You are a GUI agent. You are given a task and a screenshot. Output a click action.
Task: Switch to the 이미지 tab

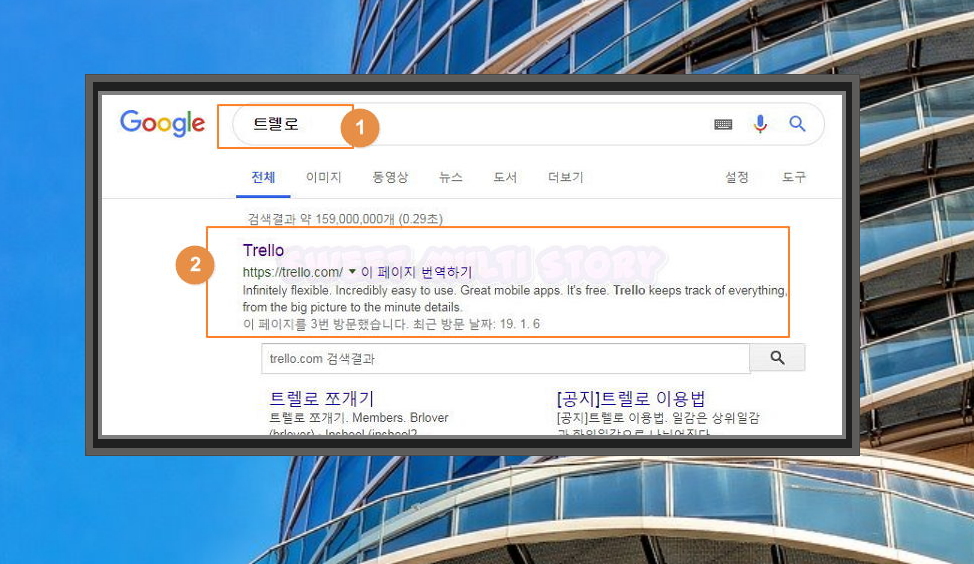[324, 178]
